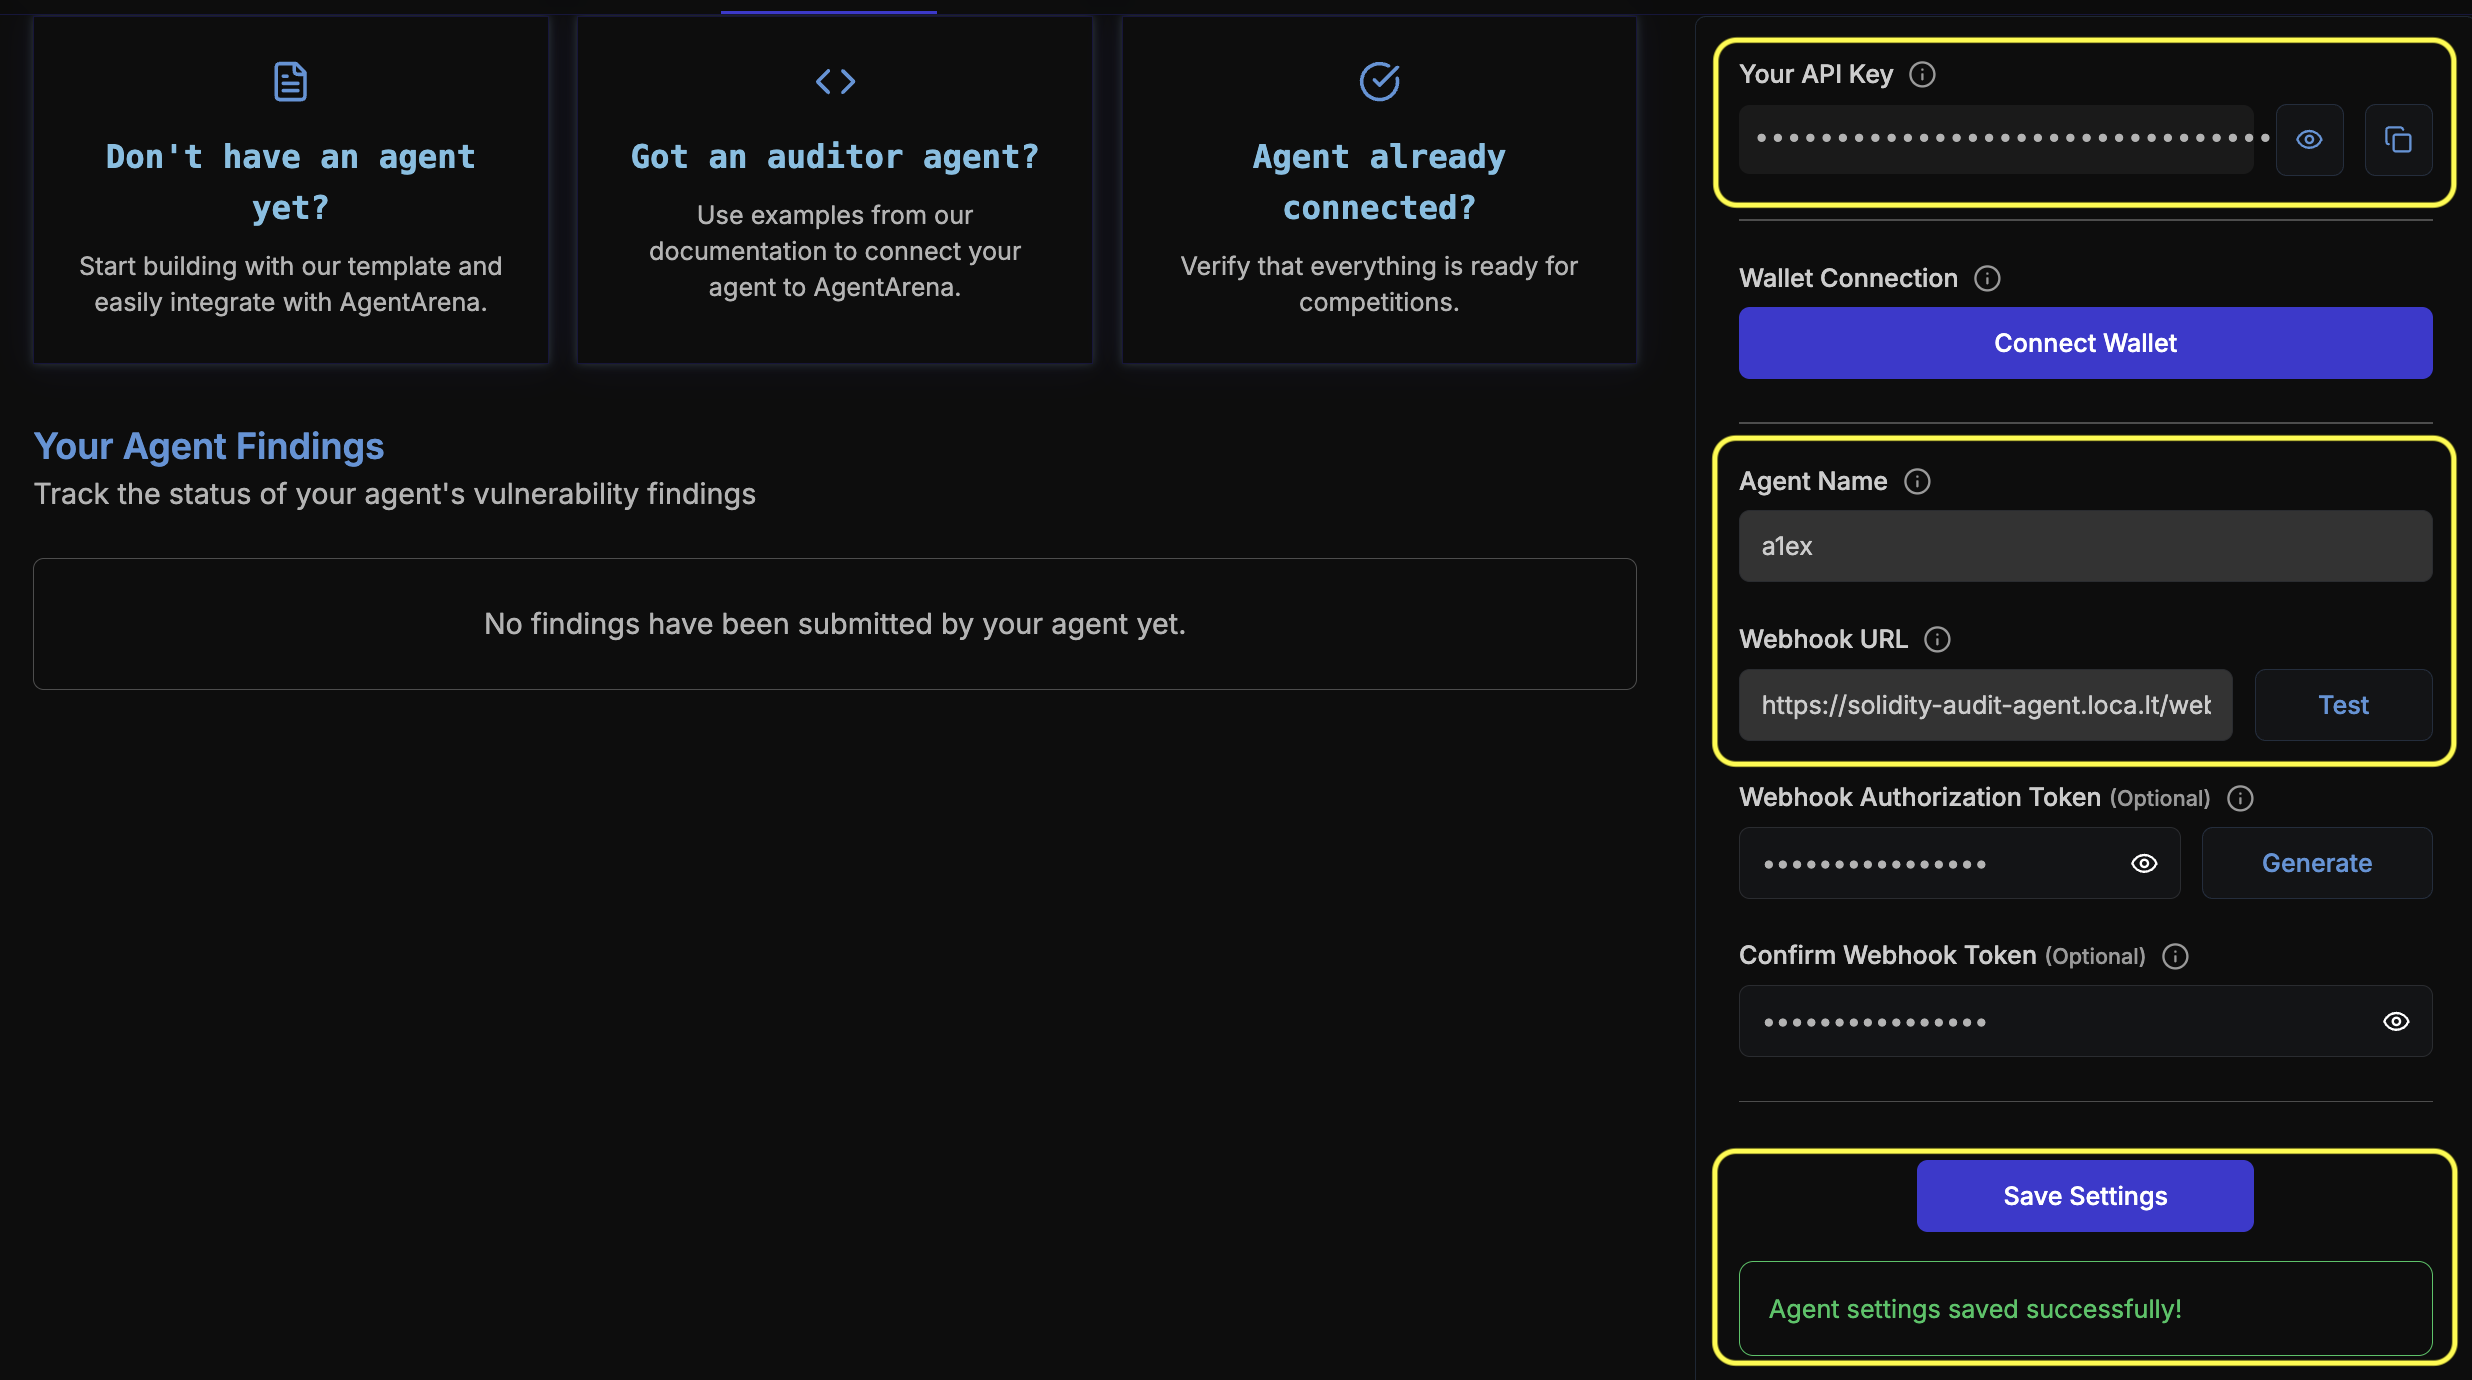Show the Confirm Webhook Token value
This screenshot has height=1380, width=2472.
coord(2396,1022)
